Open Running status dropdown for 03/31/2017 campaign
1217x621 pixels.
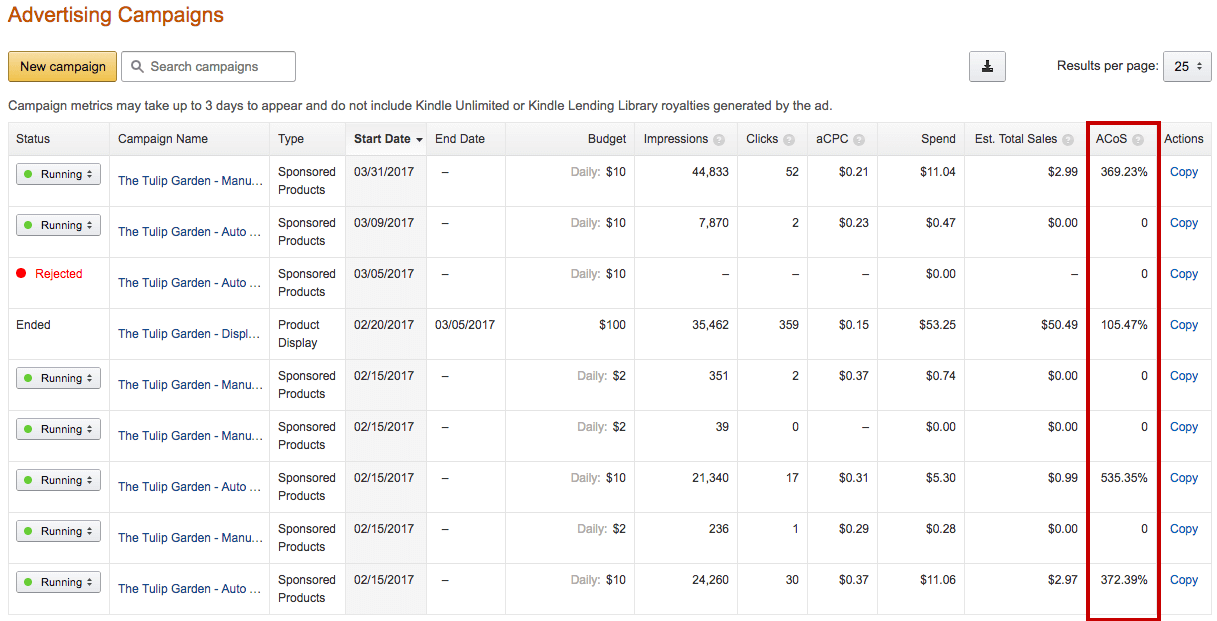coord(58,174)
